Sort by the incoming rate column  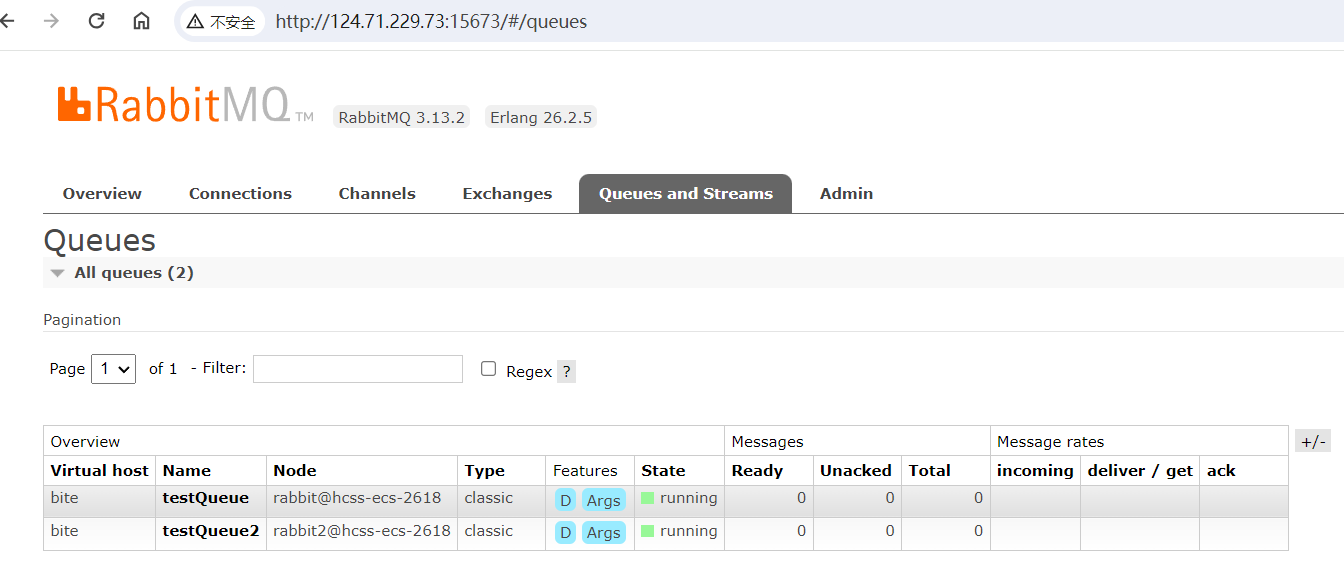point(1035,471)
